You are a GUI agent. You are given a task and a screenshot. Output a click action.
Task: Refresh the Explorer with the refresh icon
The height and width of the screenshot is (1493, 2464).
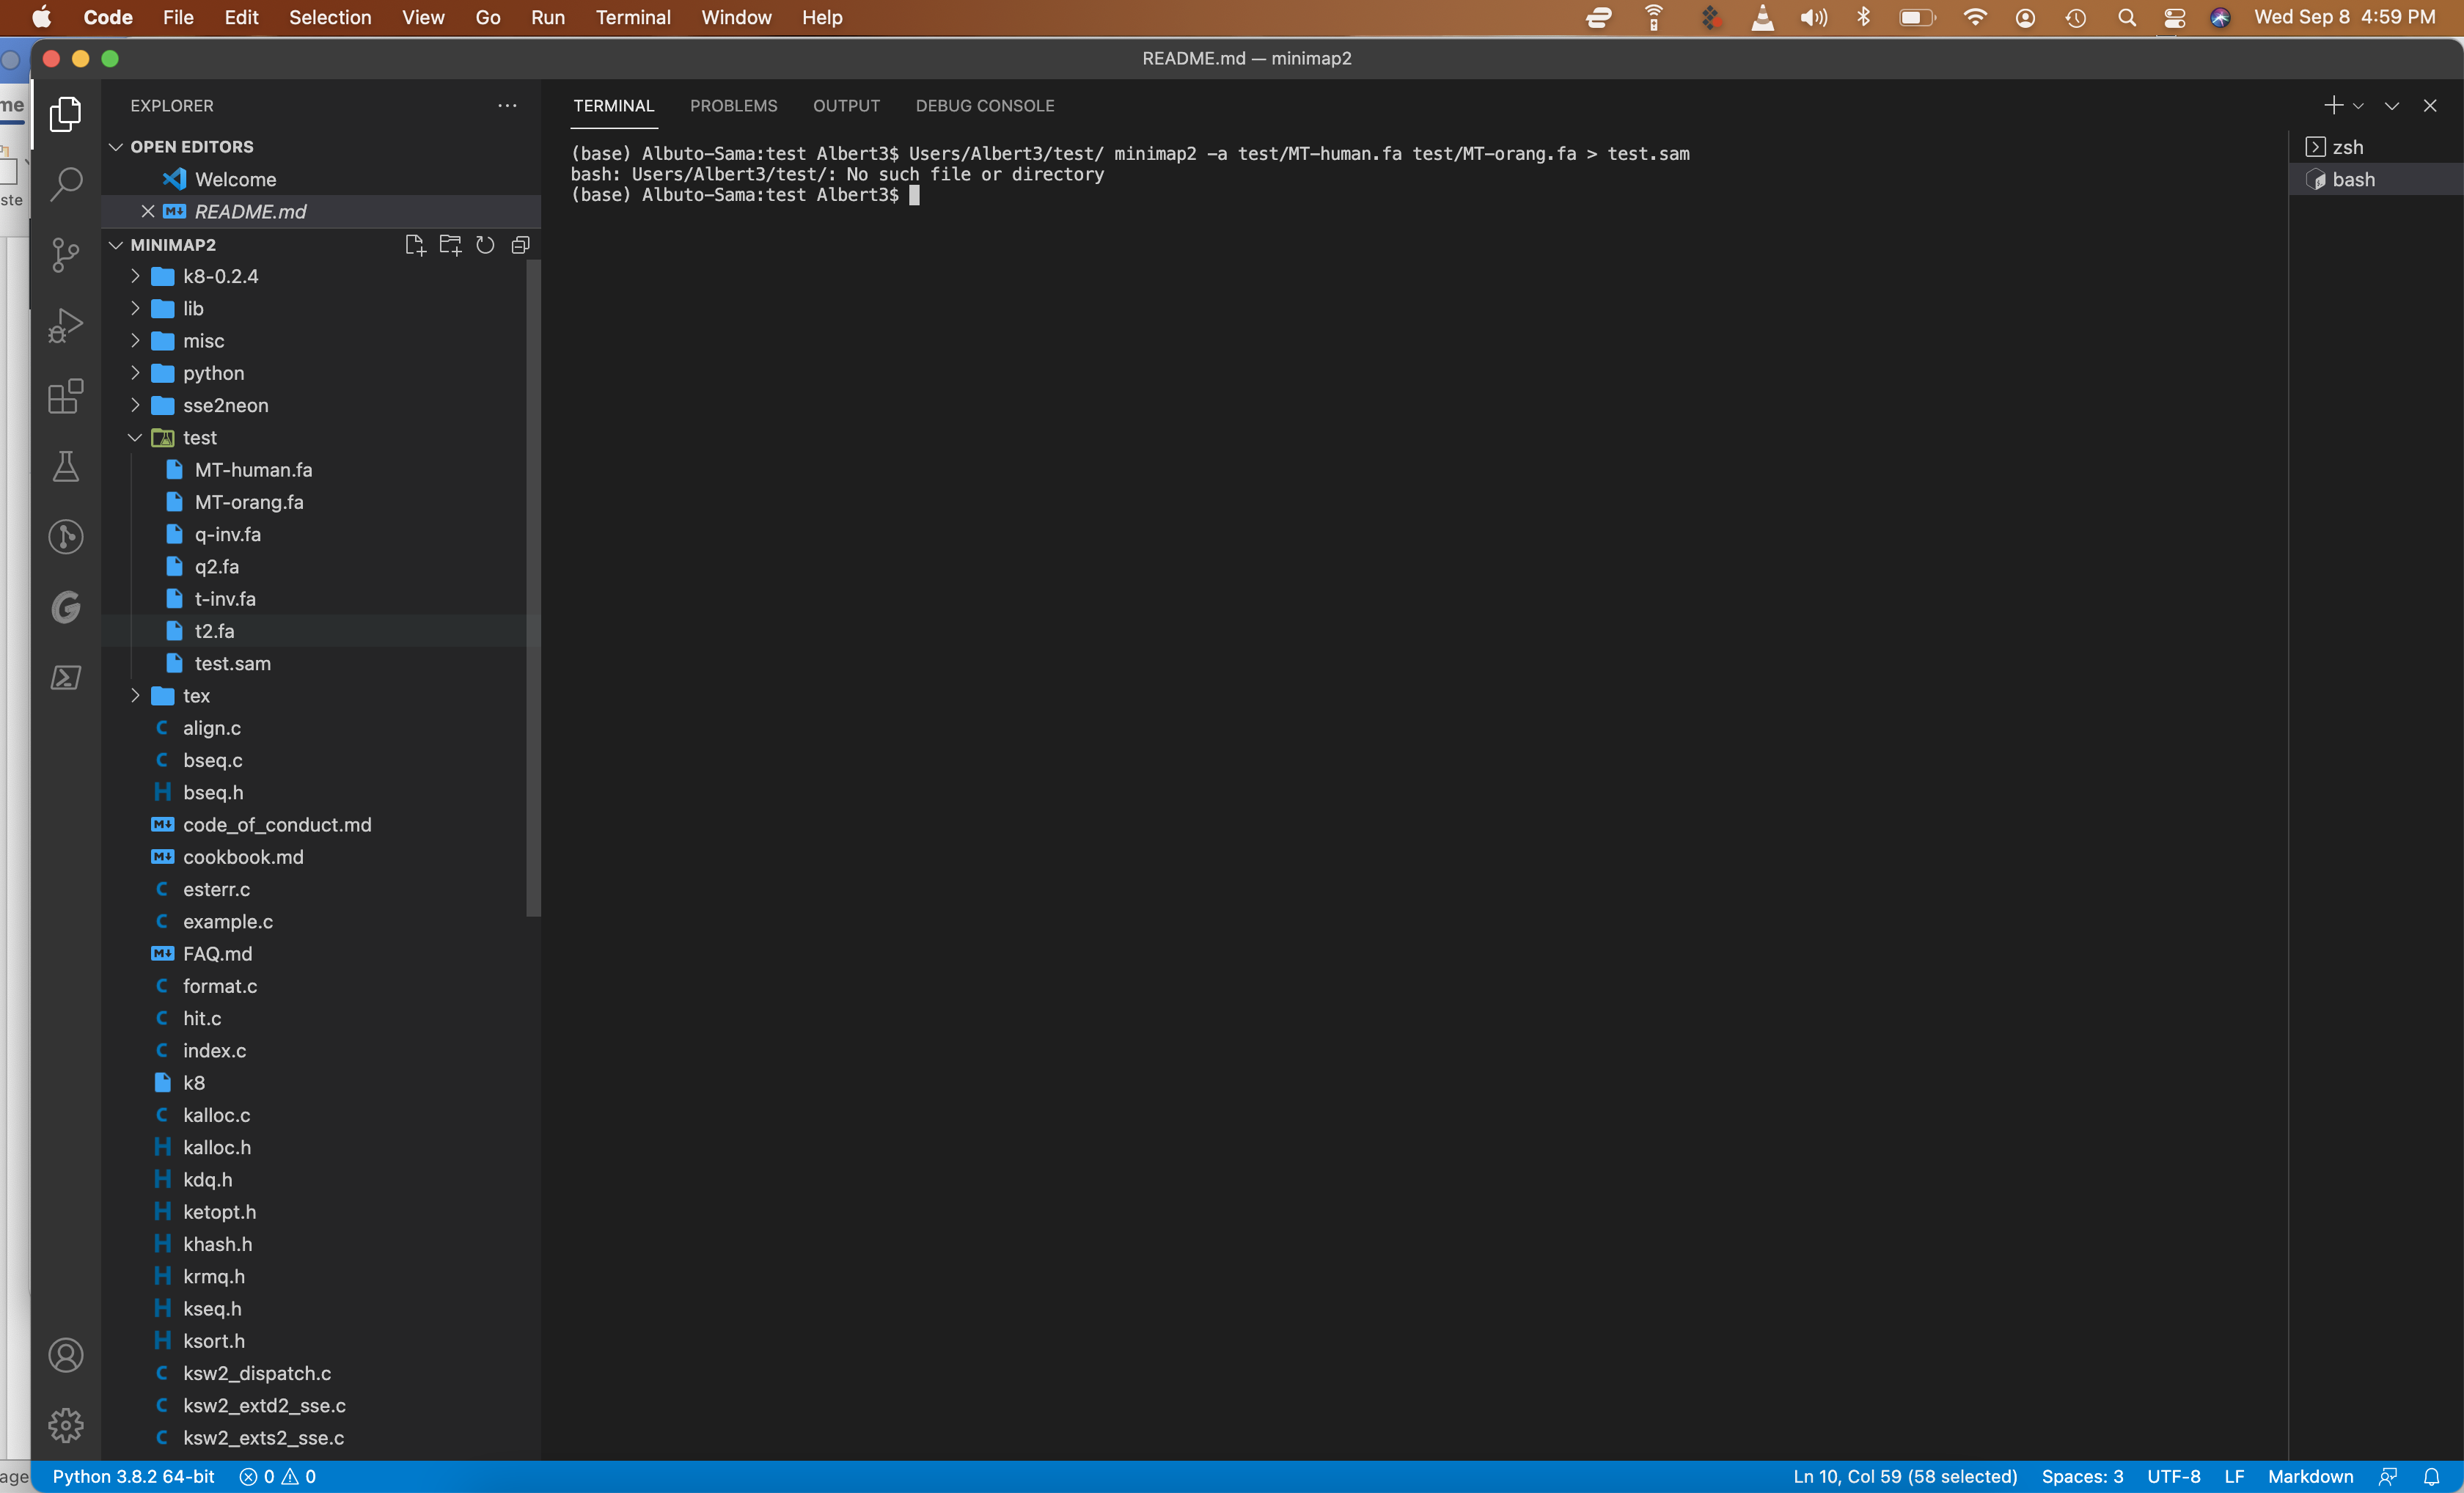point(485,245)
